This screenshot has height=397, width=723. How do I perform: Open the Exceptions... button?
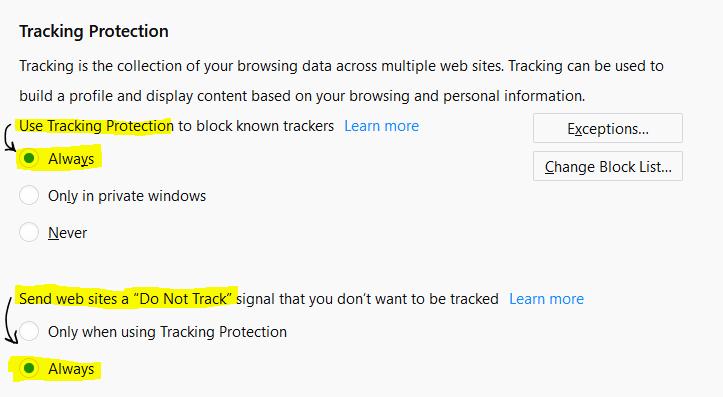[x=608, y=128]
